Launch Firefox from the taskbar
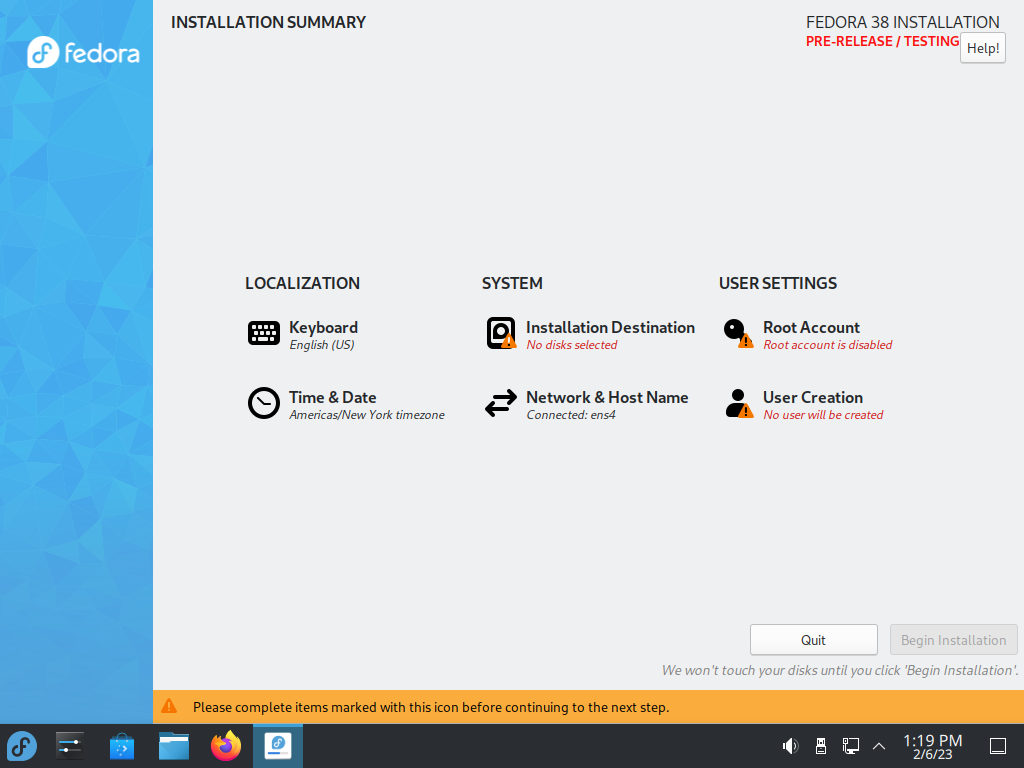Image resolution: width=1024 pixels, height=768 pixels. 226,746
